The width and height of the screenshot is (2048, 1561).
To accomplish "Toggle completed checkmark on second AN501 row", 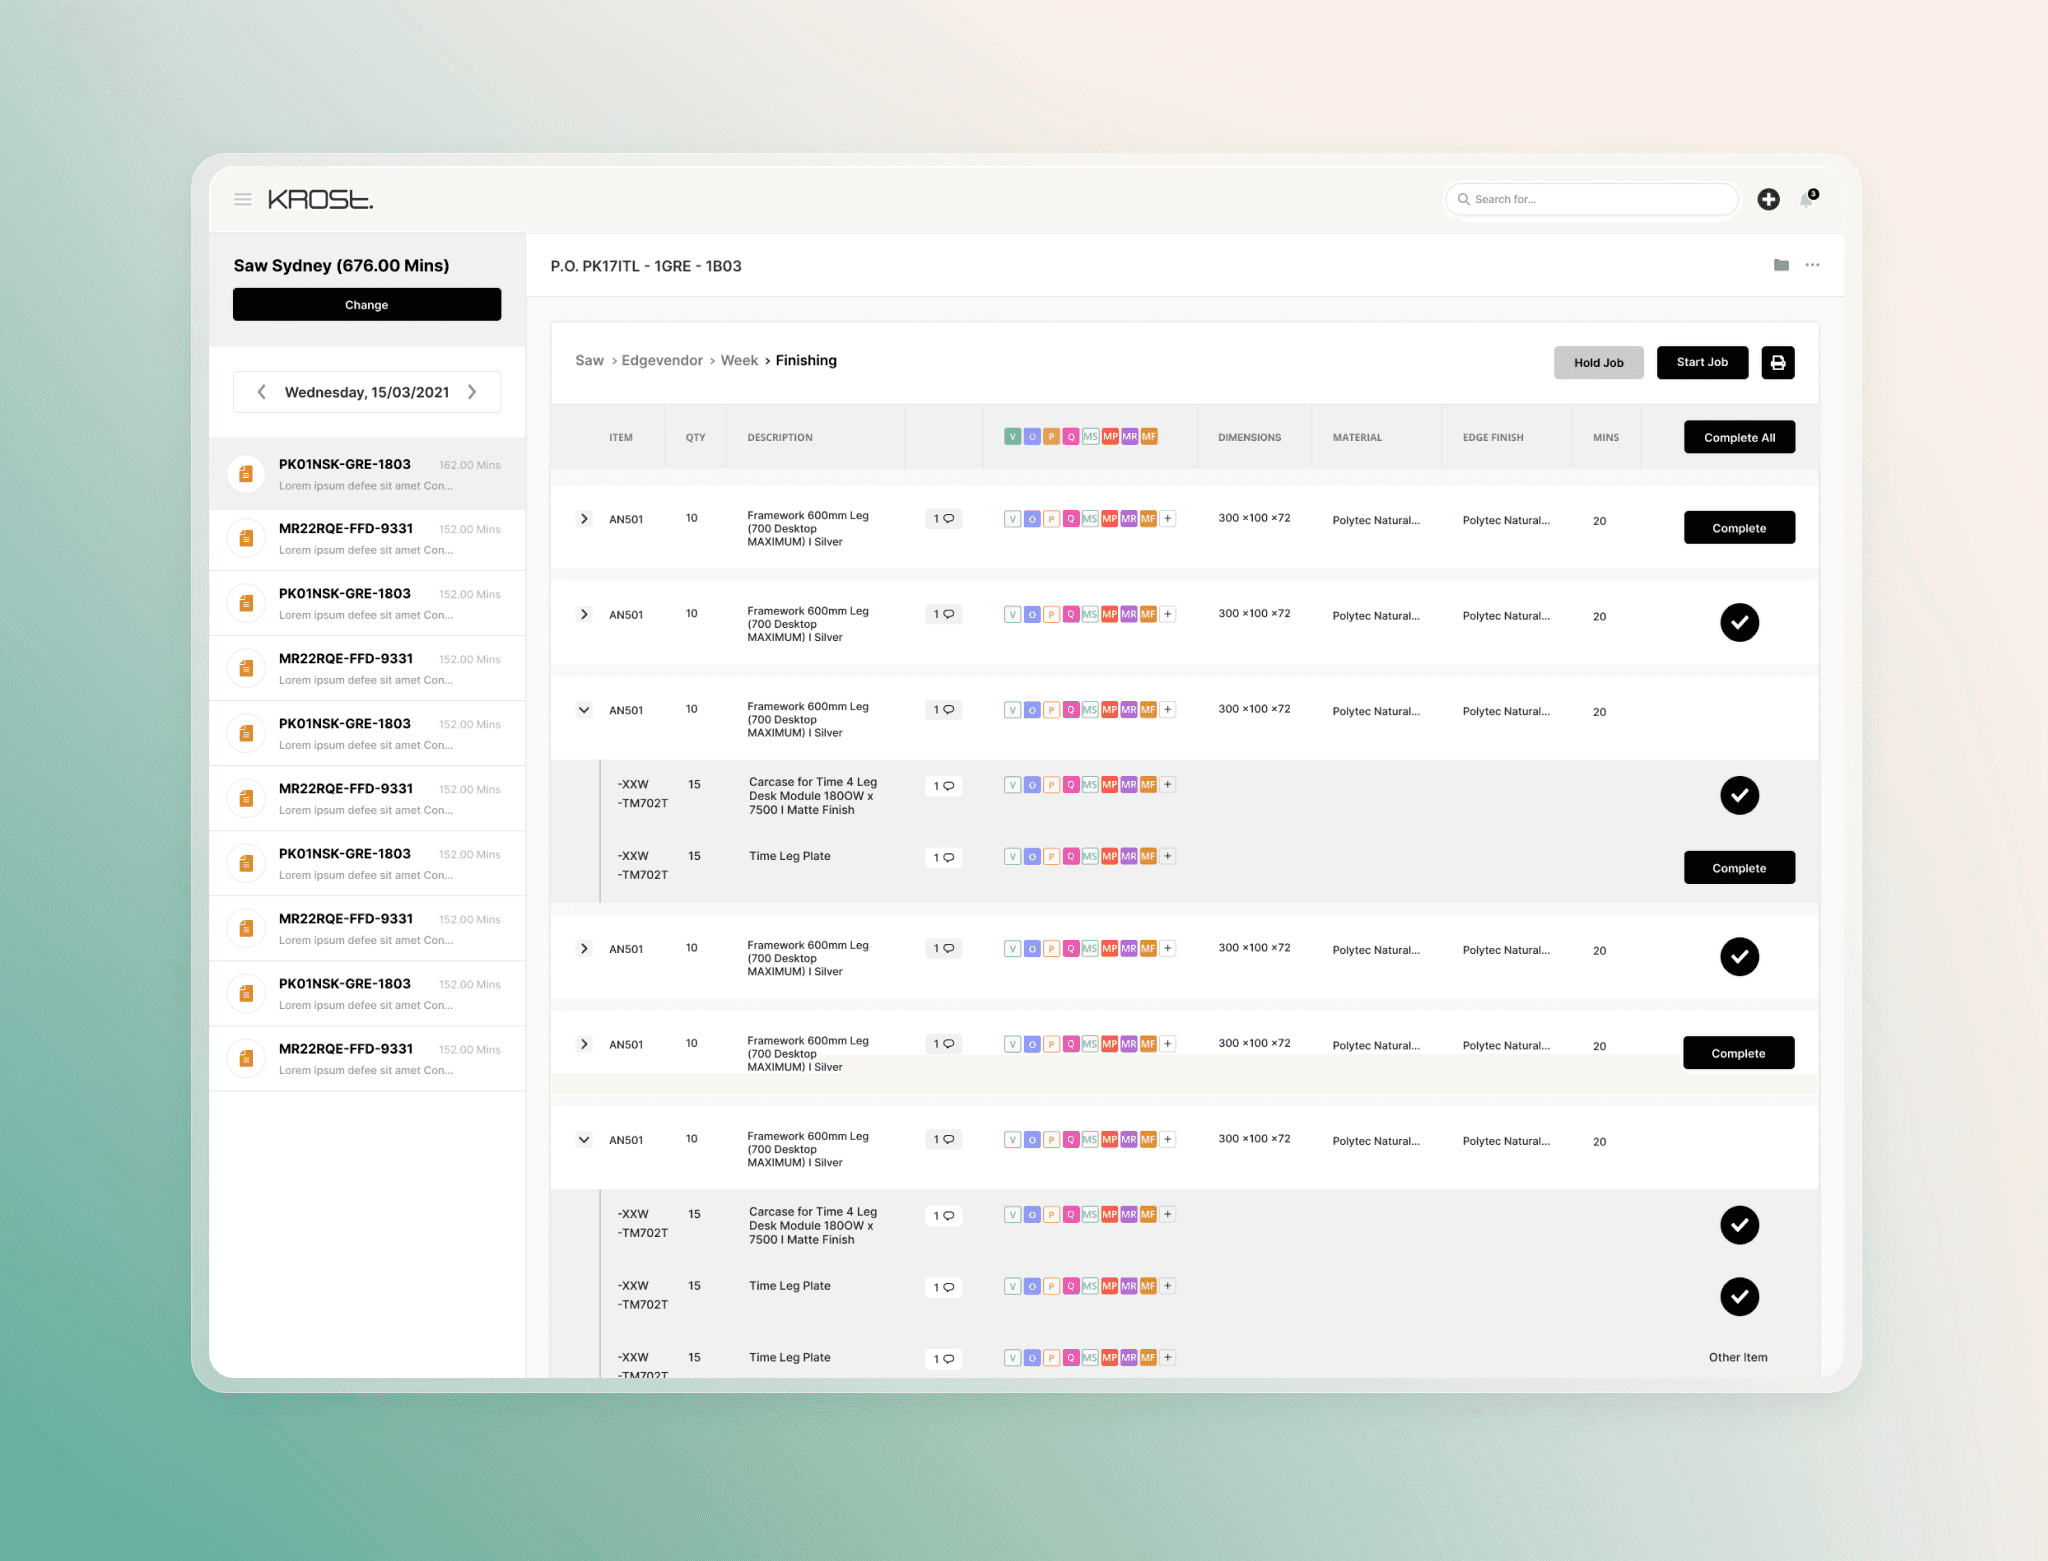I will (x=1739, y=622).
